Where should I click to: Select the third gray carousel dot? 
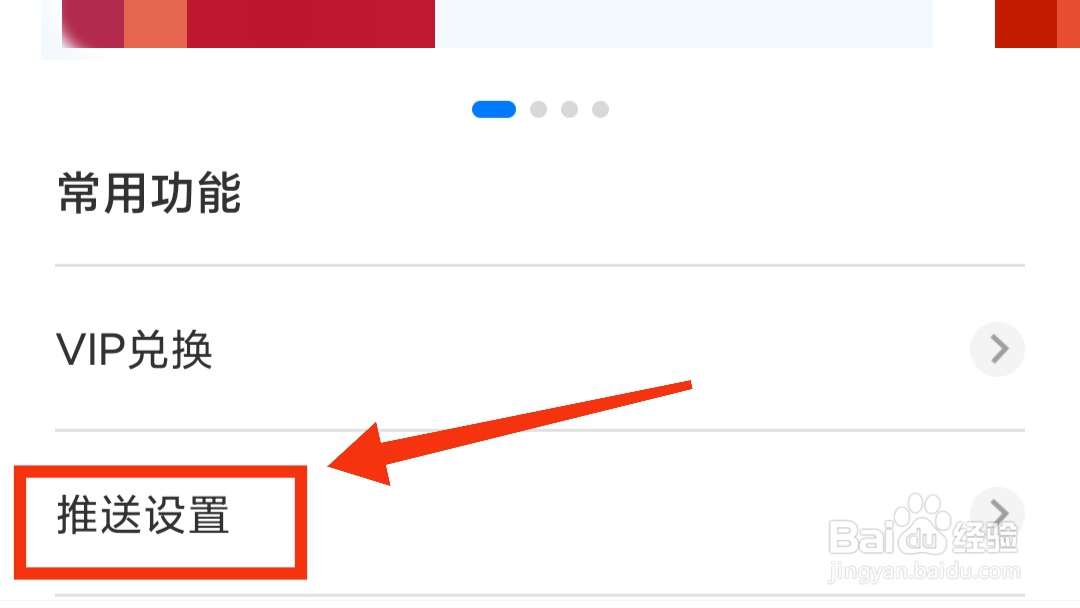570,109
